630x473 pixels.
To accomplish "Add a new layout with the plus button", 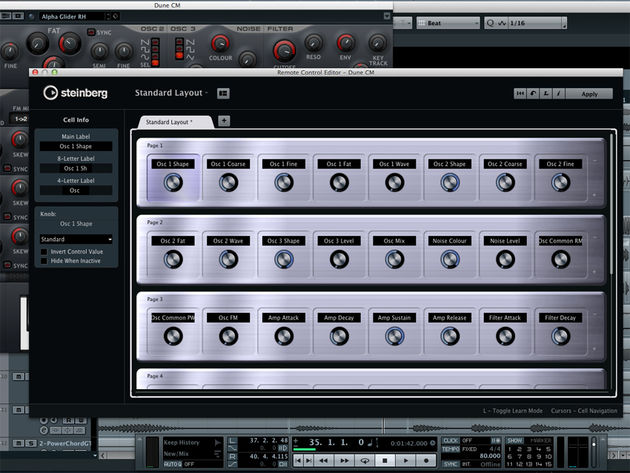I will 224,121.
